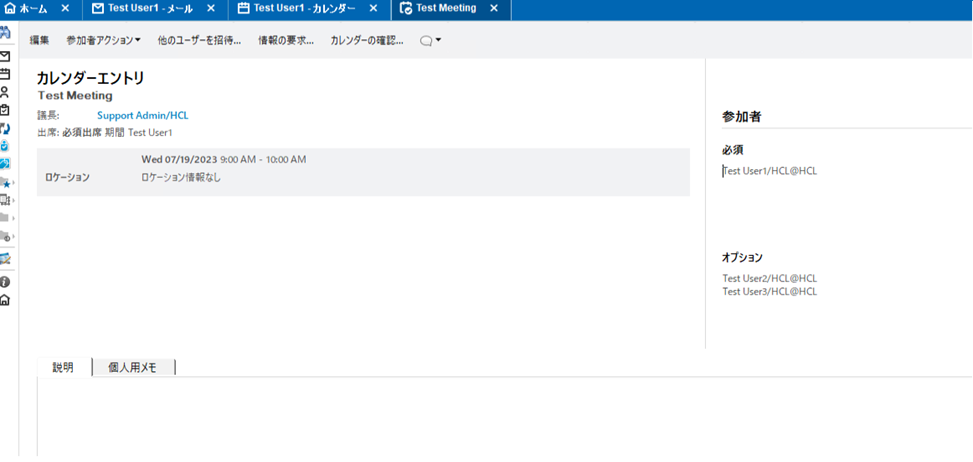The height and width of the screenshot is (462, 973).
Task: Expand the arrow beside the chat bubble
Action: coord(438,40)
